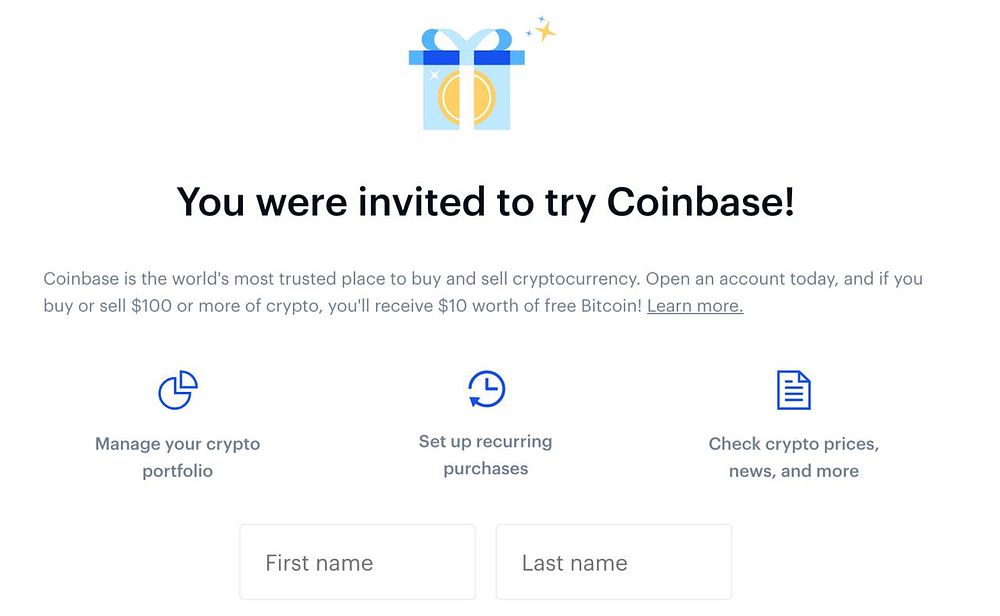Focus the Last name input field

[613, 562]
